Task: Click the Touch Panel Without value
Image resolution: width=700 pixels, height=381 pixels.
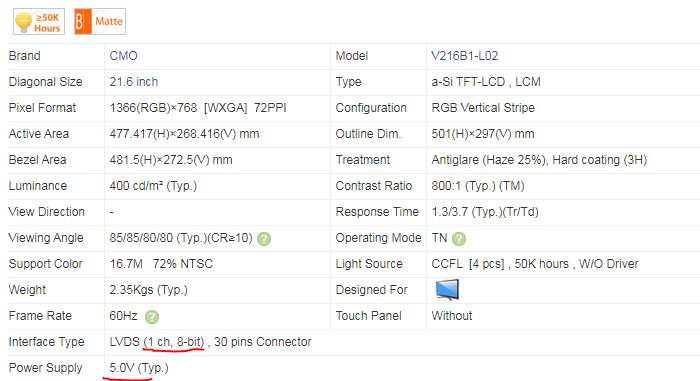Action: (x=452, y=316)
